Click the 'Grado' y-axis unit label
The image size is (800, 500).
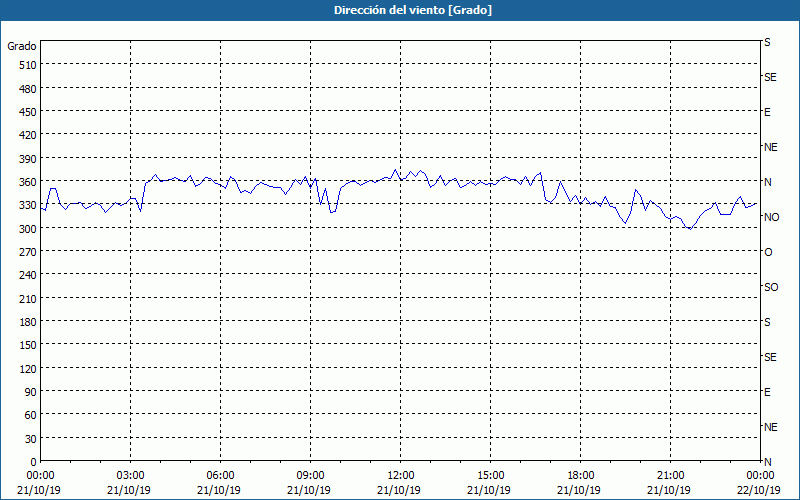click(22, 46)
